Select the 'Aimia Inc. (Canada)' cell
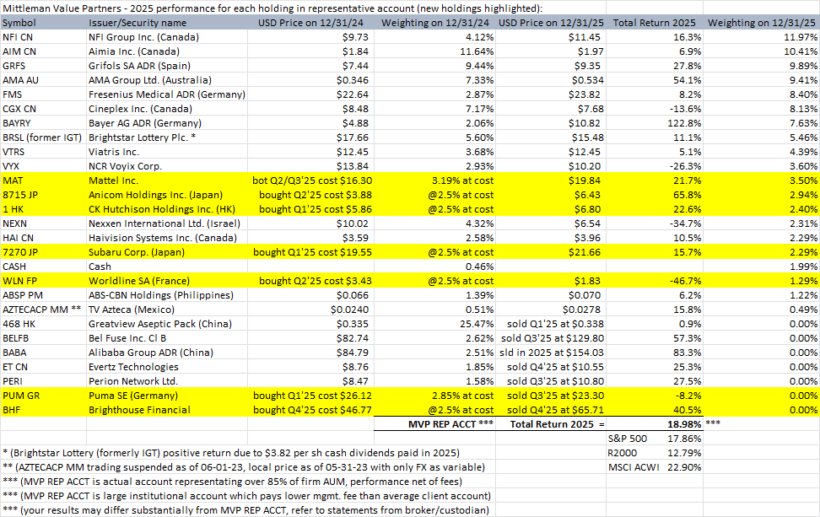This screenshot has height=517, width=820. click(167, 51)
